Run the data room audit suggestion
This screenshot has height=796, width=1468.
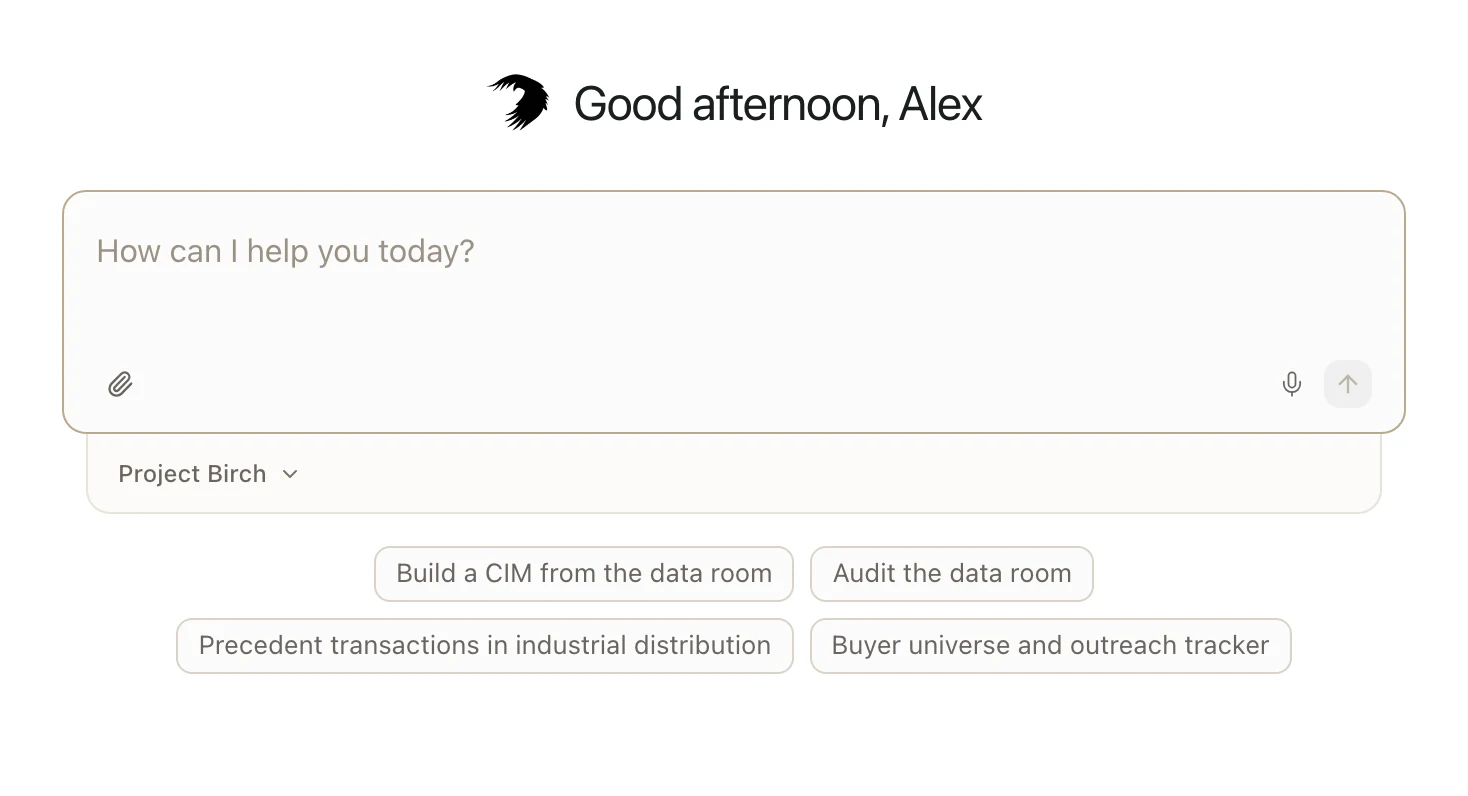pos(951,574)
